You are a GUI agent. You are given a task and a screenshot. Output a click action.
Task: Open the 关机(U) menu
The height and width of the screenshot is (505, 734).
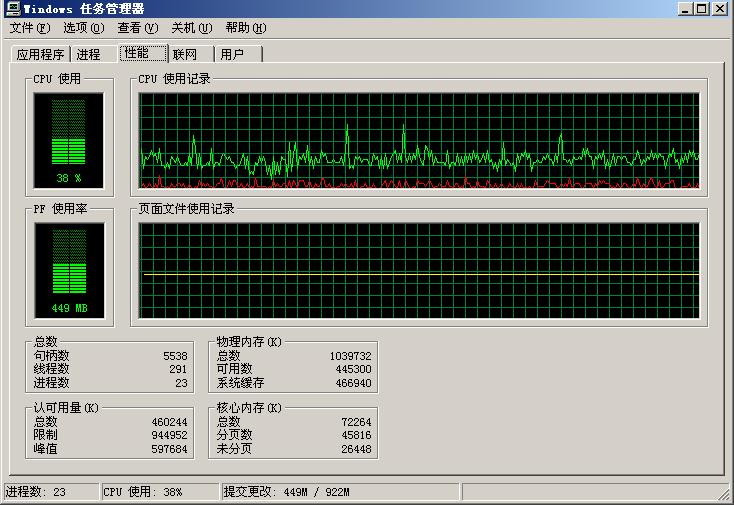[192, 28]
